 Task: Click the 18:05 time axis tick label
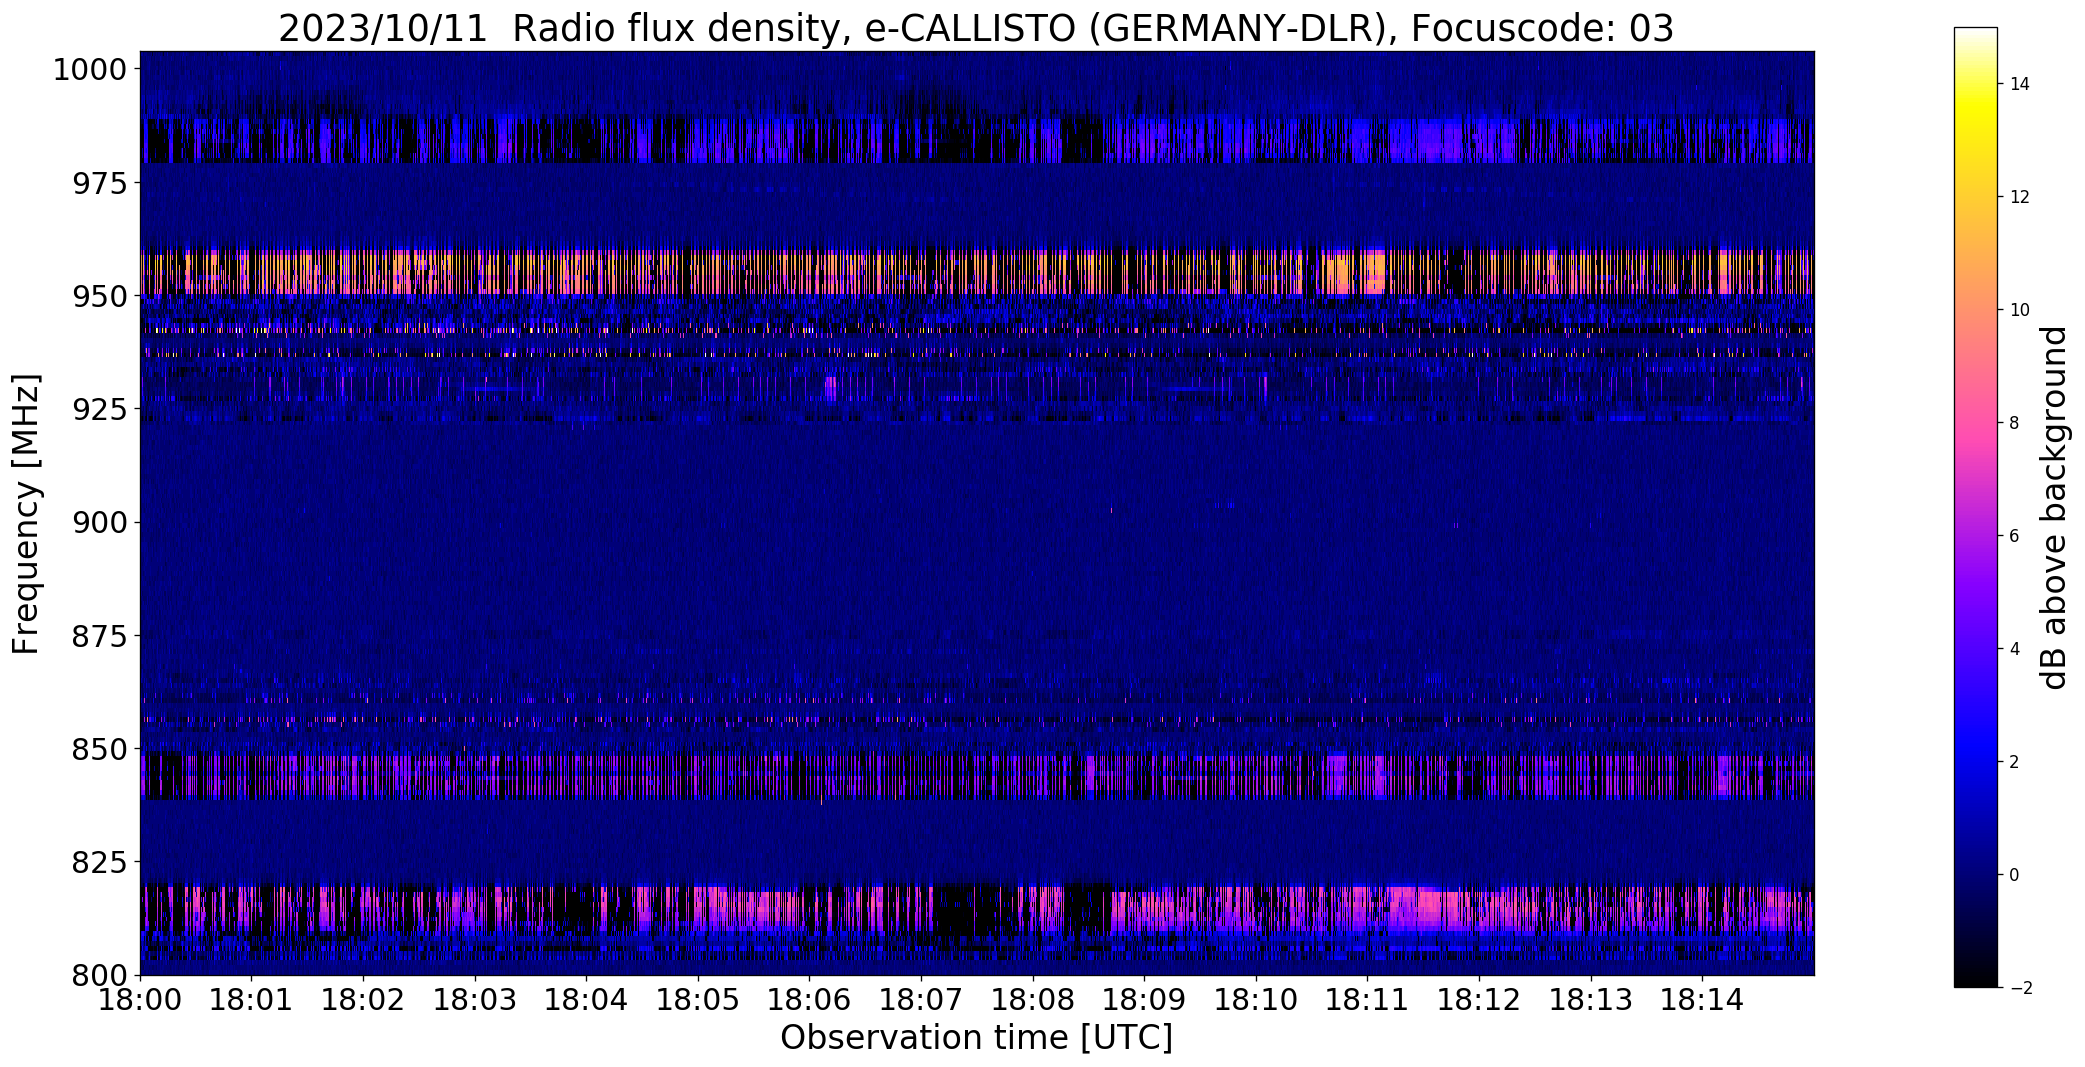tap(697, 999)
